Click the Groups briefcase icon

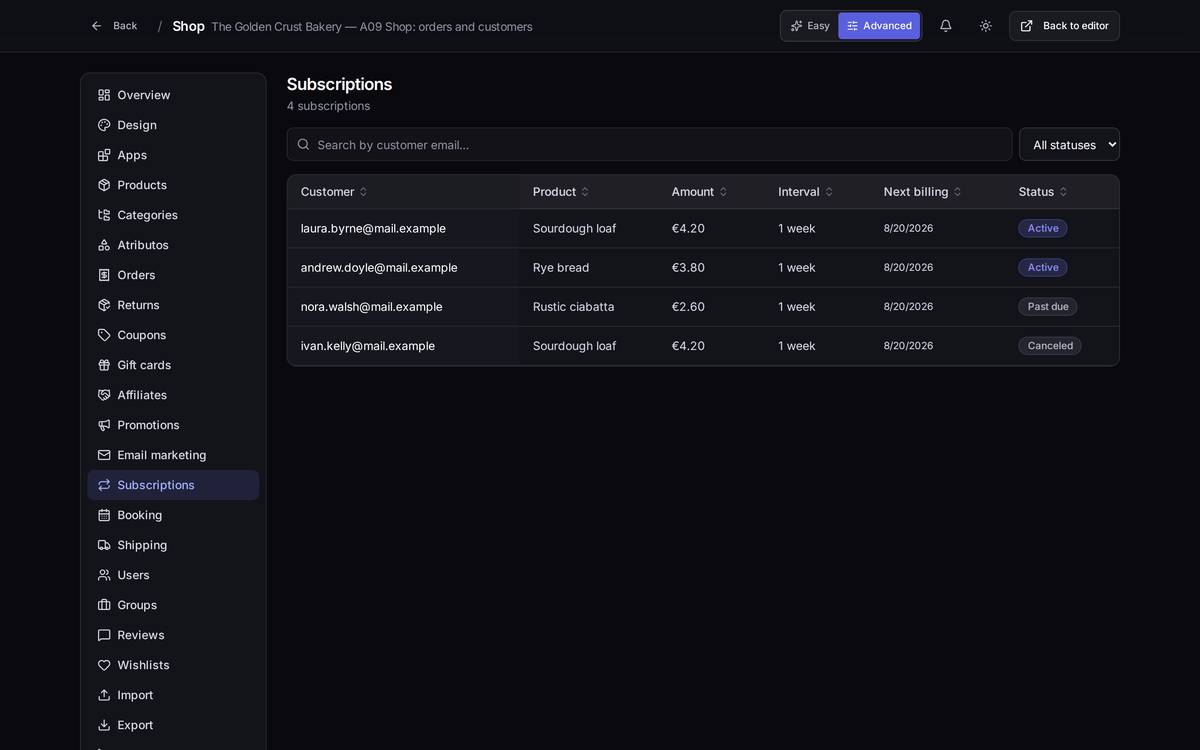coord(104,605)
